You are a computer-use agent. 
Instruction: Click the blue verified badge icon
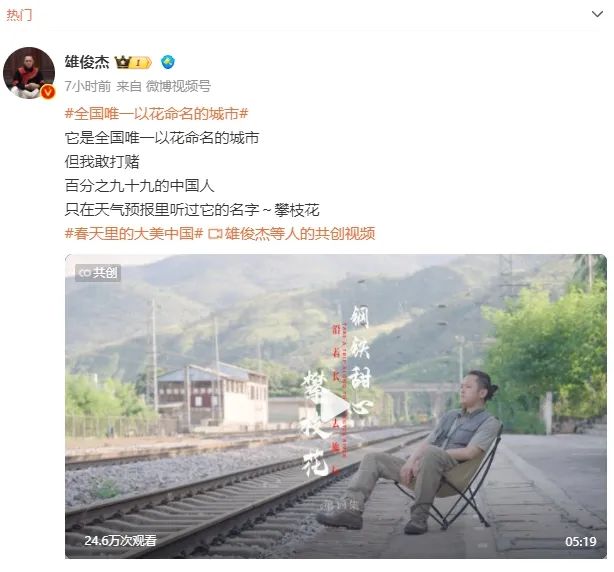pyautogui.click(x=168, y=62)
